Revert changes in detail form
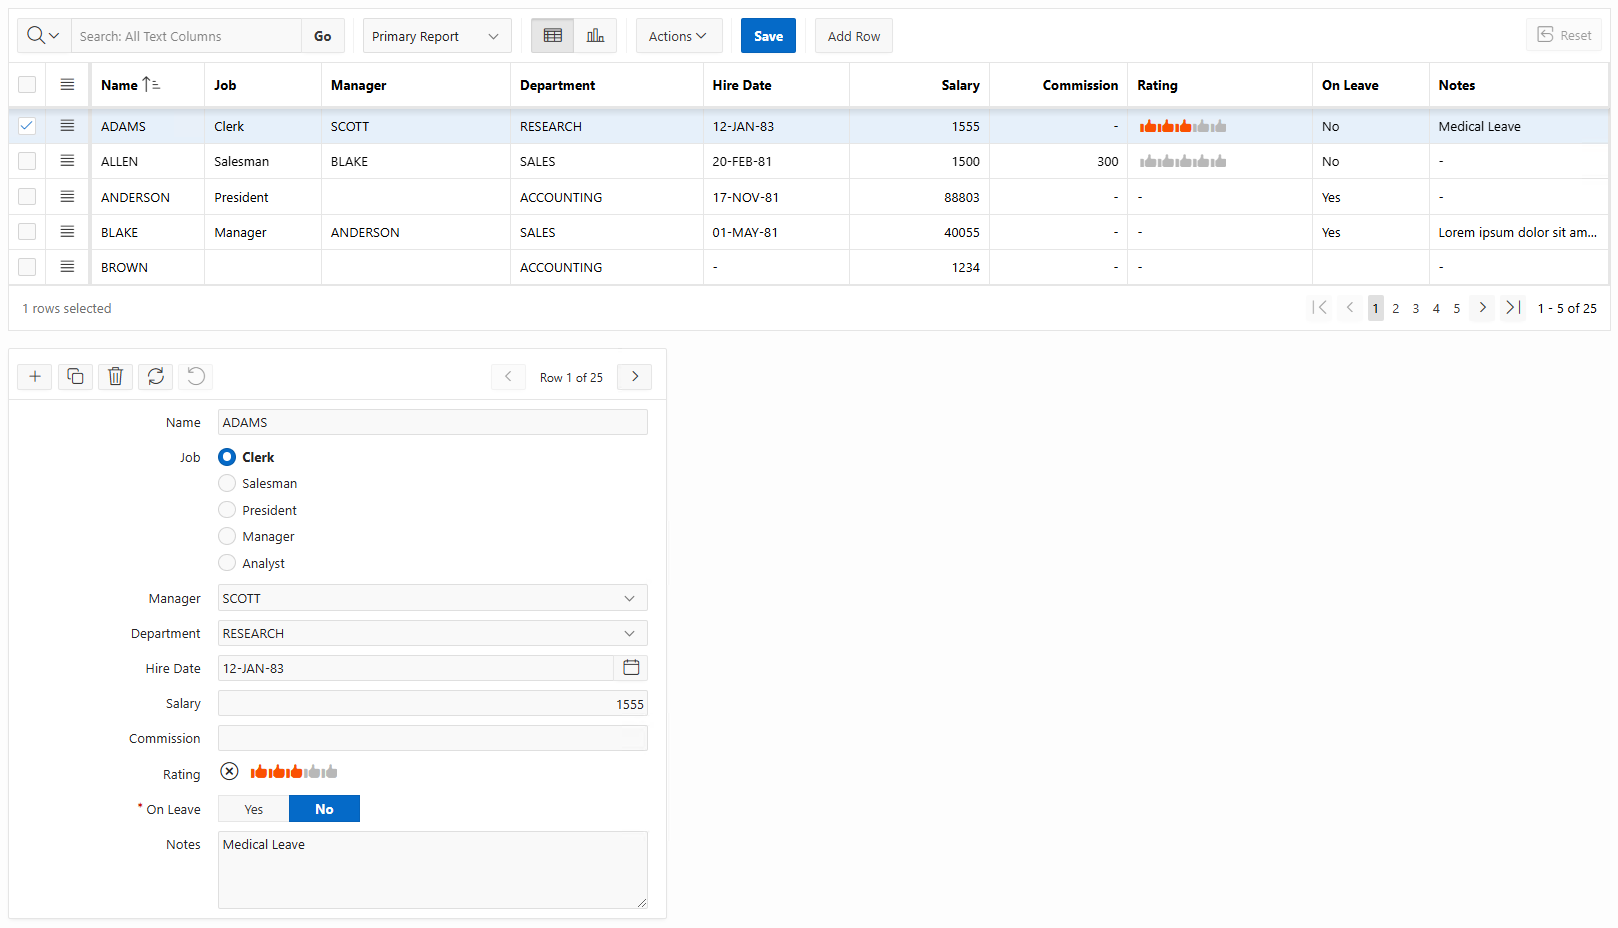The width and height of the screenshot is (1618, 928). pos(196,377)
